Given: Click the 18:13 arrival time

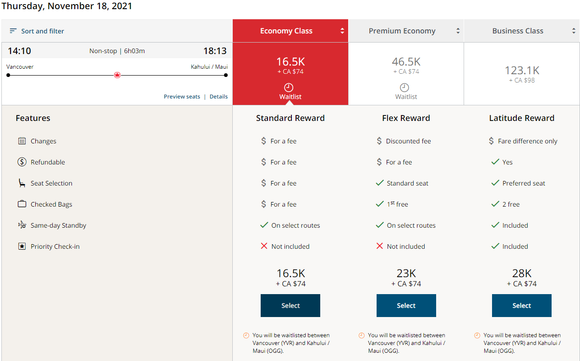Looking at the screenshot, I should coord(215,51).
